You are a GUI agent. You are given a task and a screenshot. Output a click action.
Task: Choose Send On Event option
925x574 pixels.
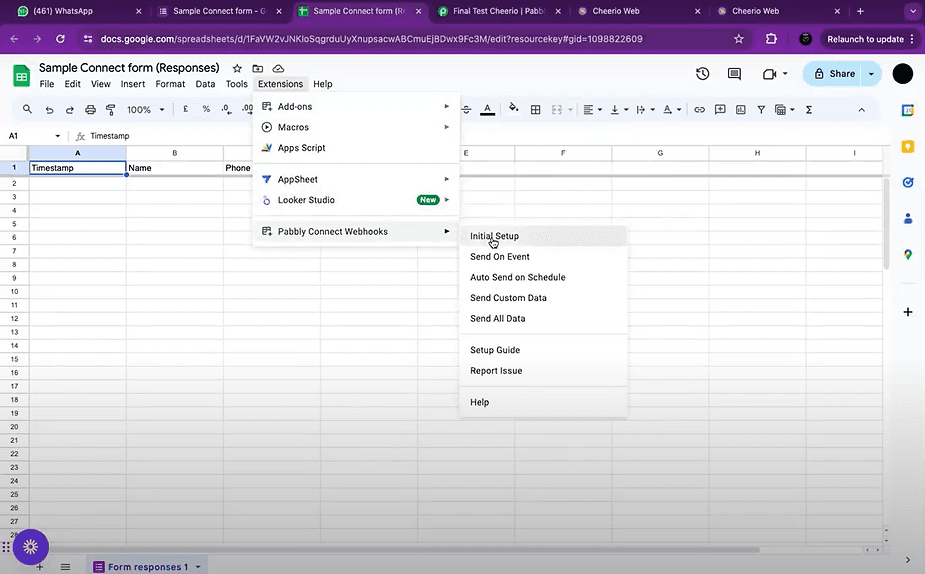coord(500,257)
